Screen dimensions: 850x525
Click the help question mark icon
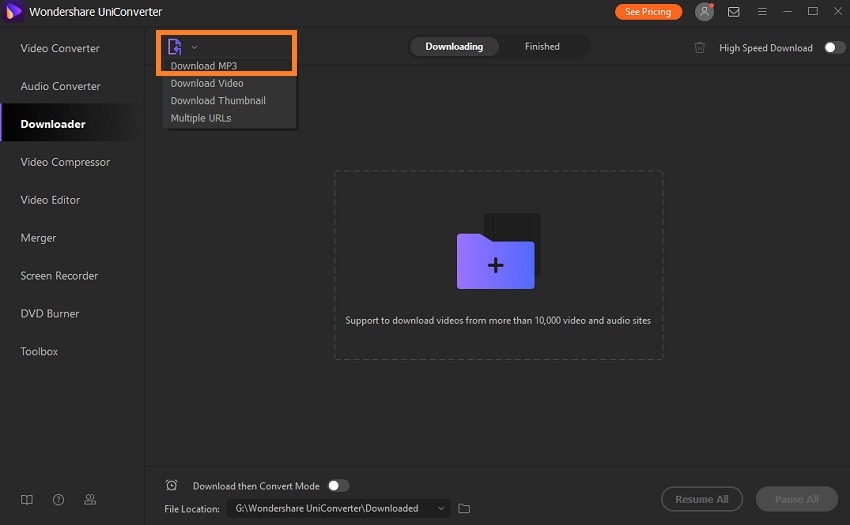(x=59, y=500)
